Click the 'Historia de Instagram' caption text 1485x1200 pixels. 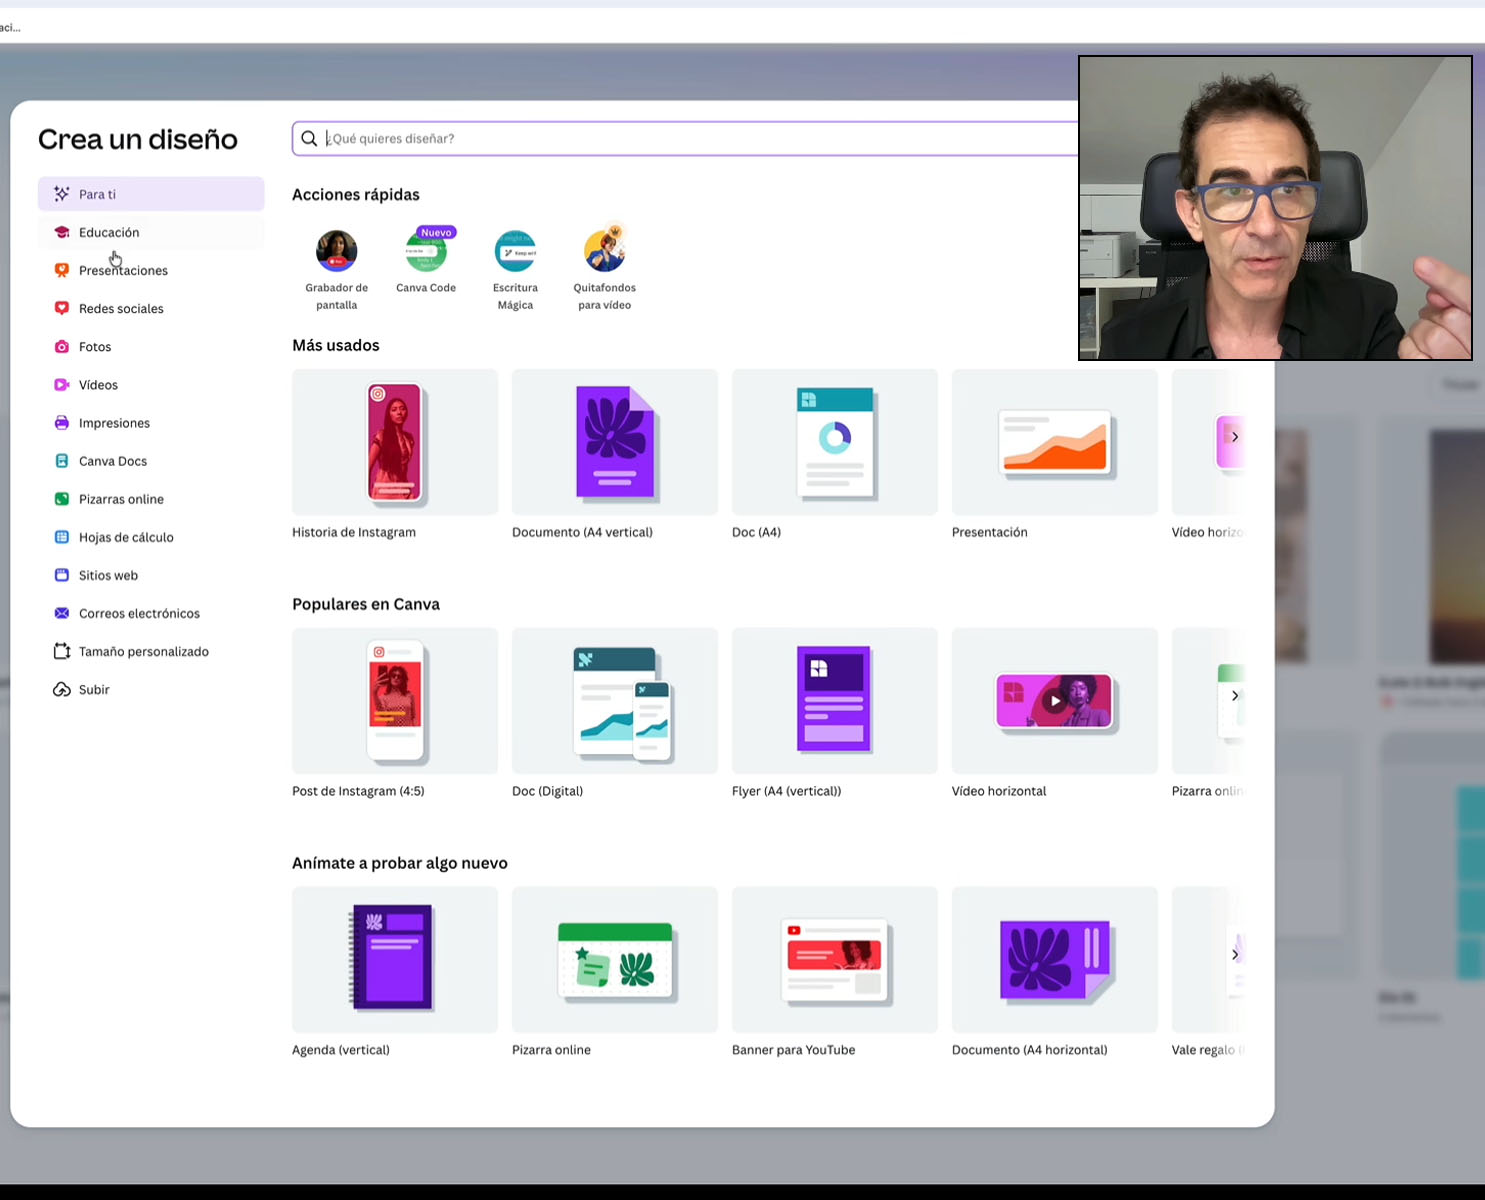click(x=354, y=532)
